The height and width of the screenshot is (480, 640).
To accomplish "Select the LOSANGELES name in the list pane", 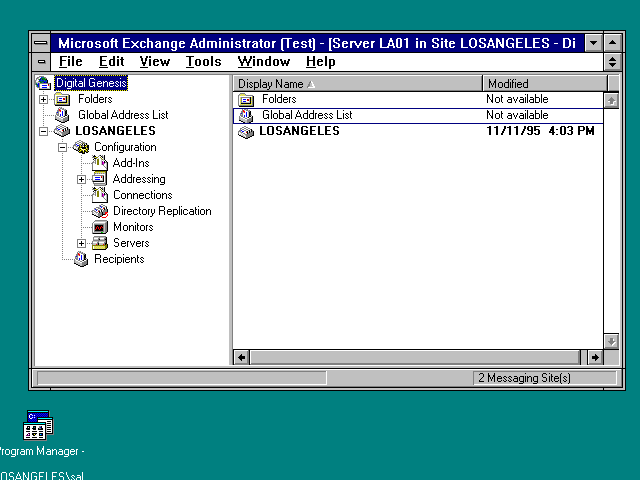I will 299,131.
